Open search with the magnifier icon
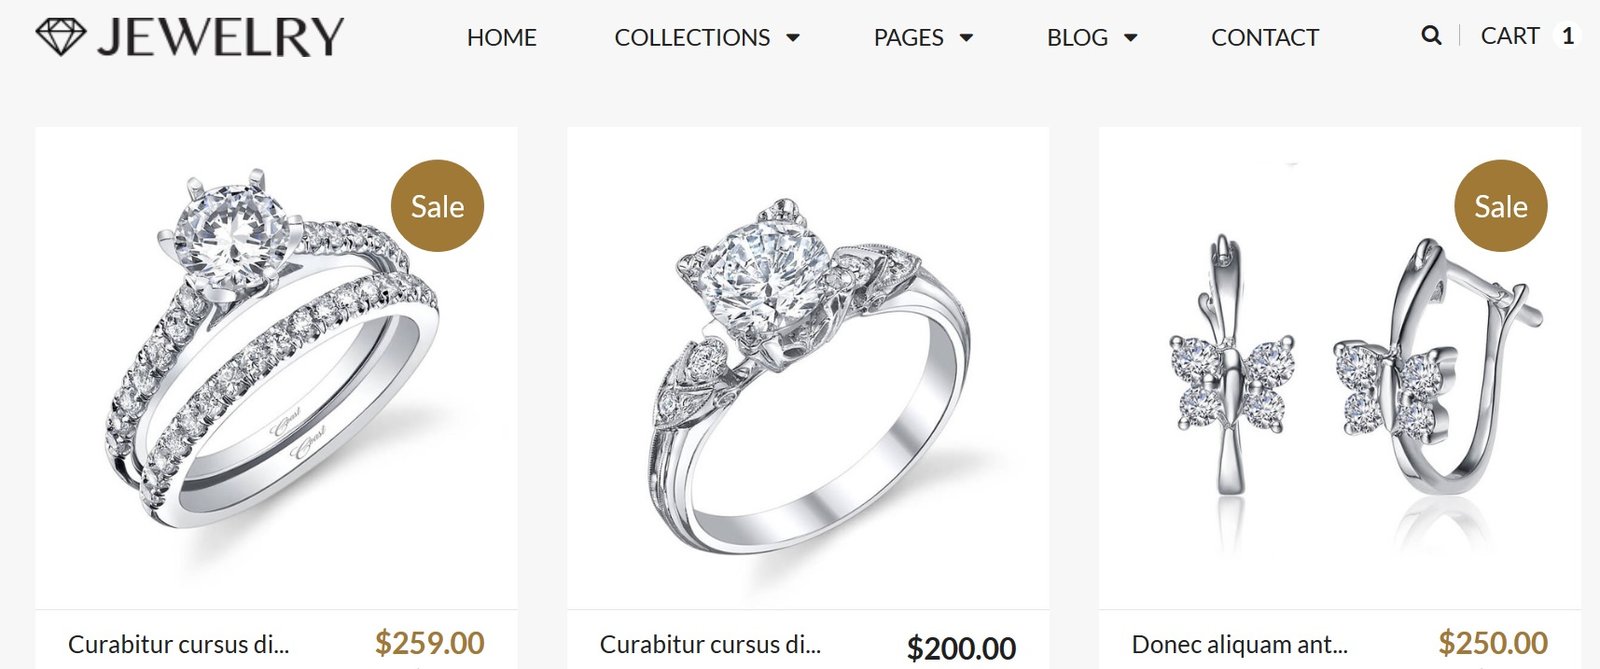This screenshot has width=1600, height=669. (x=1431, y=36)
